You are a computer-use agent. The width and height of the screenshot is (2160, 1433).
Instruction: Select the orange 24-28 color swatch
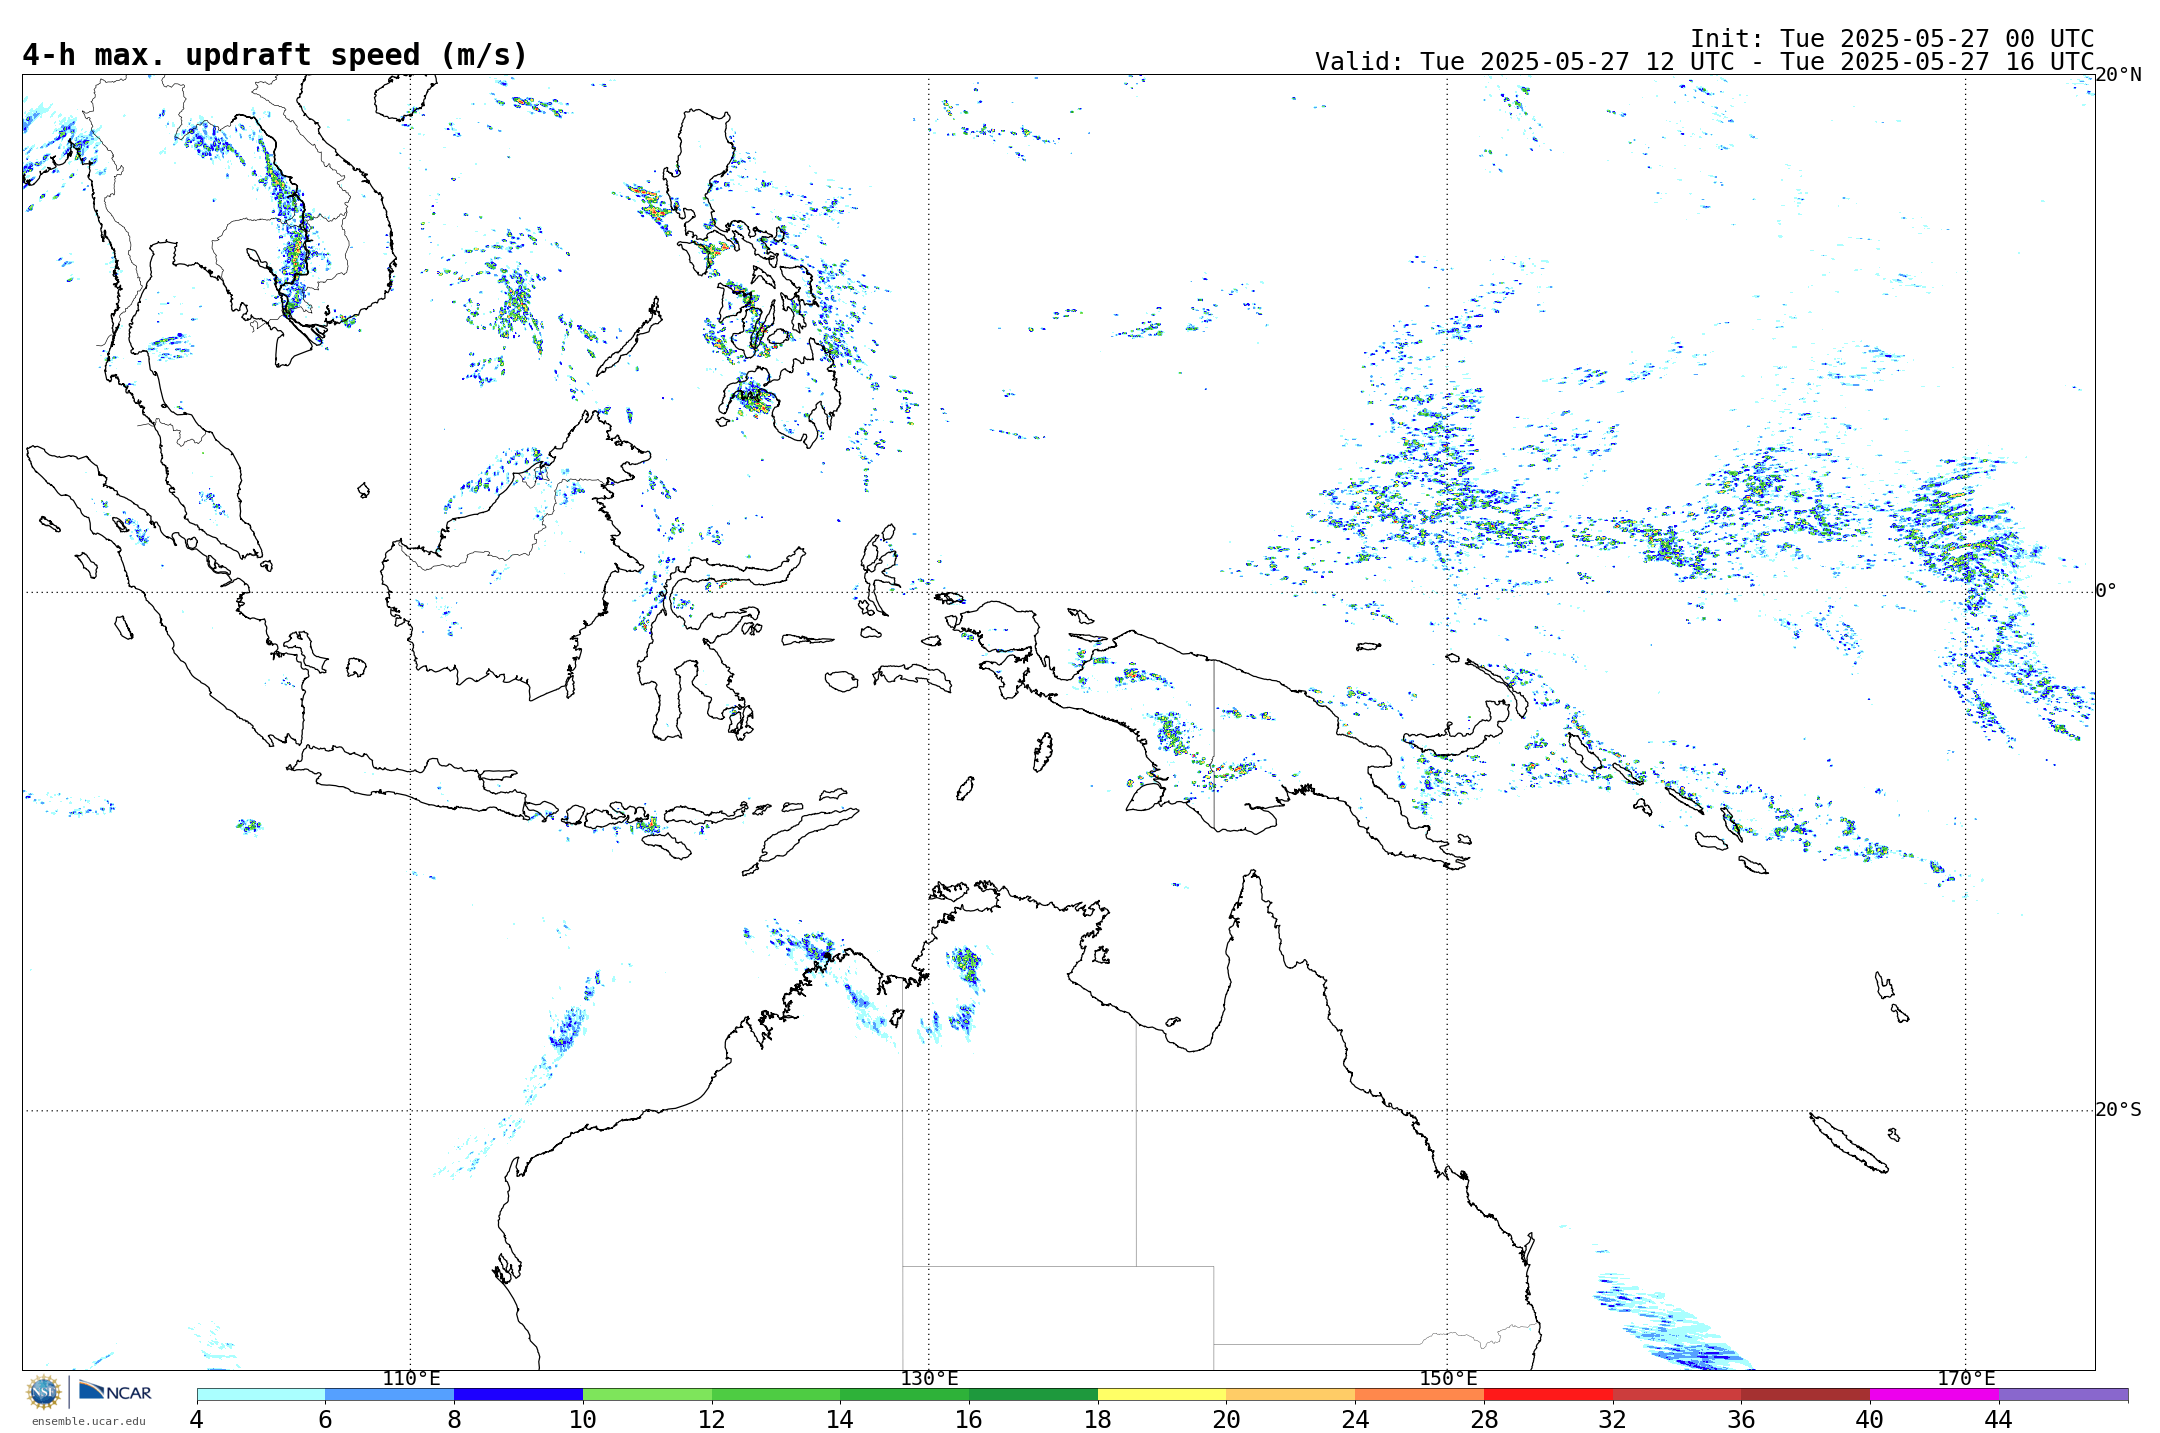(1419, 1394)
